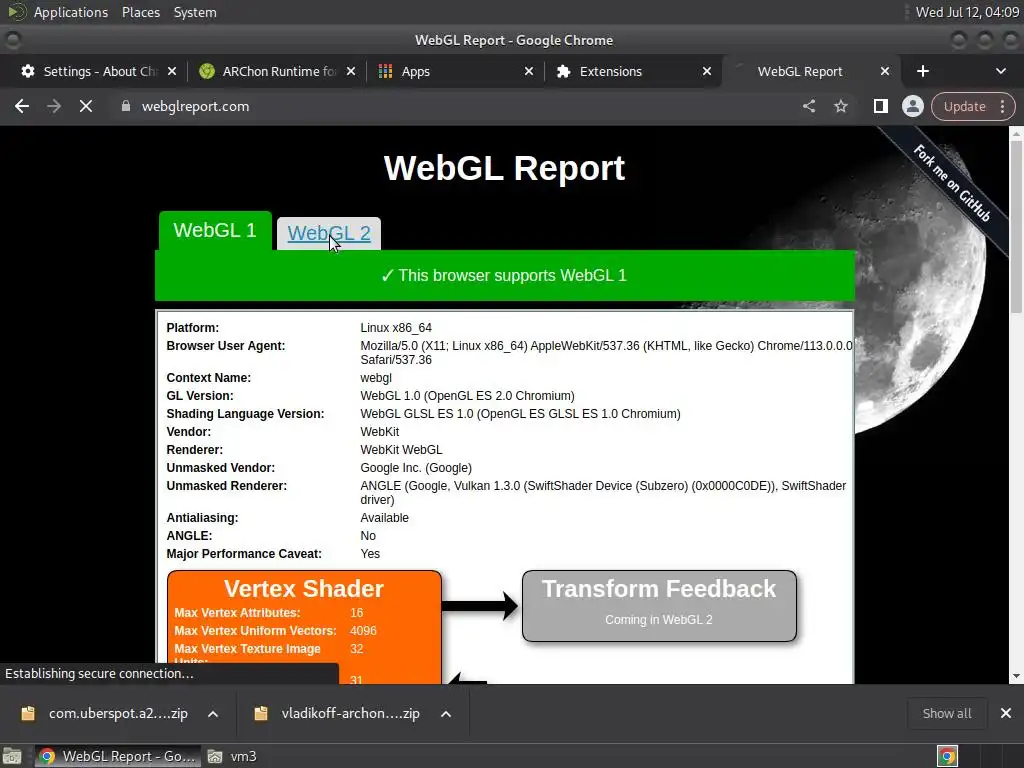Click the 'Google Inc. (Google)' vendor value
Viewport: 1024px width, 768px height.
(416, 468)
